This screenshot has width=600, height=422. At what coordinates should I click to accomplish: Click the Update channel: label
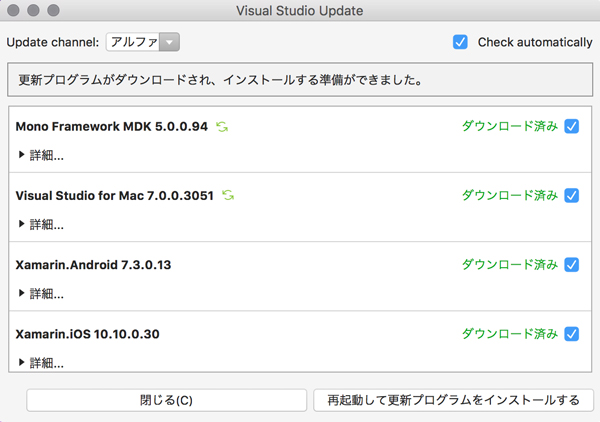[x=53, y=42]
